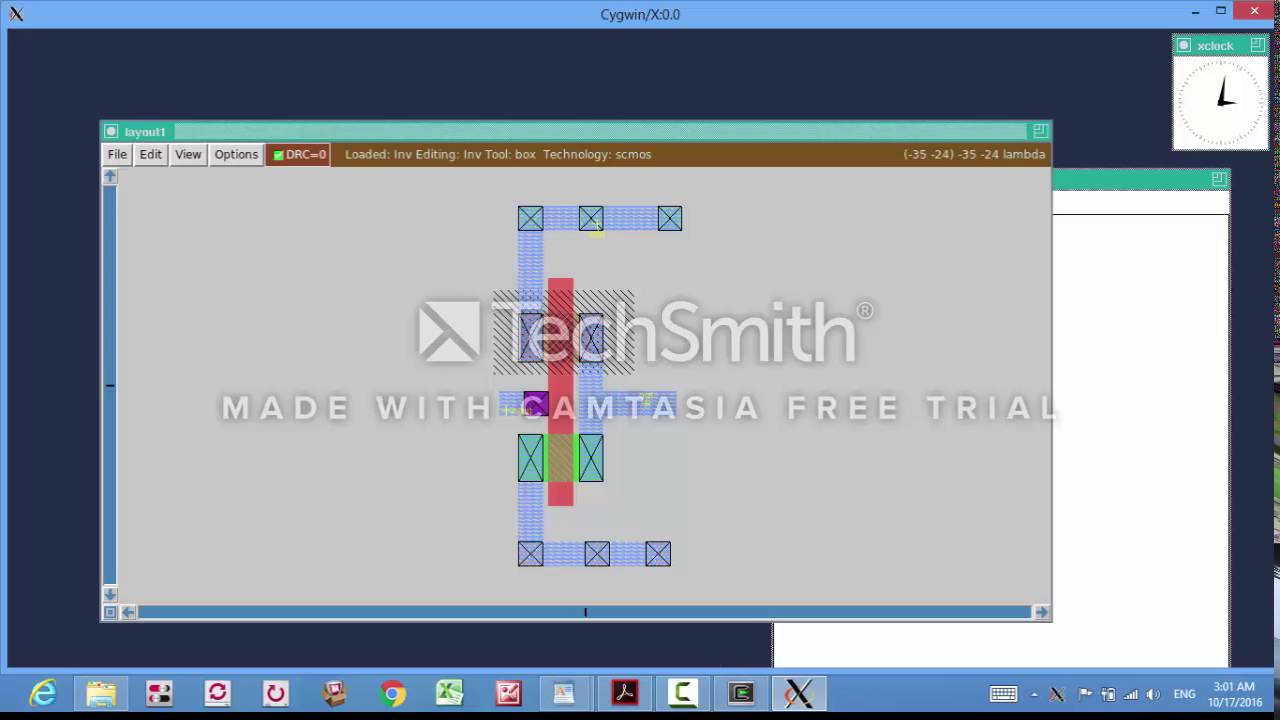Open the File menu in layout1
Screen dimensions: 1280x720
tap(117, 154)
